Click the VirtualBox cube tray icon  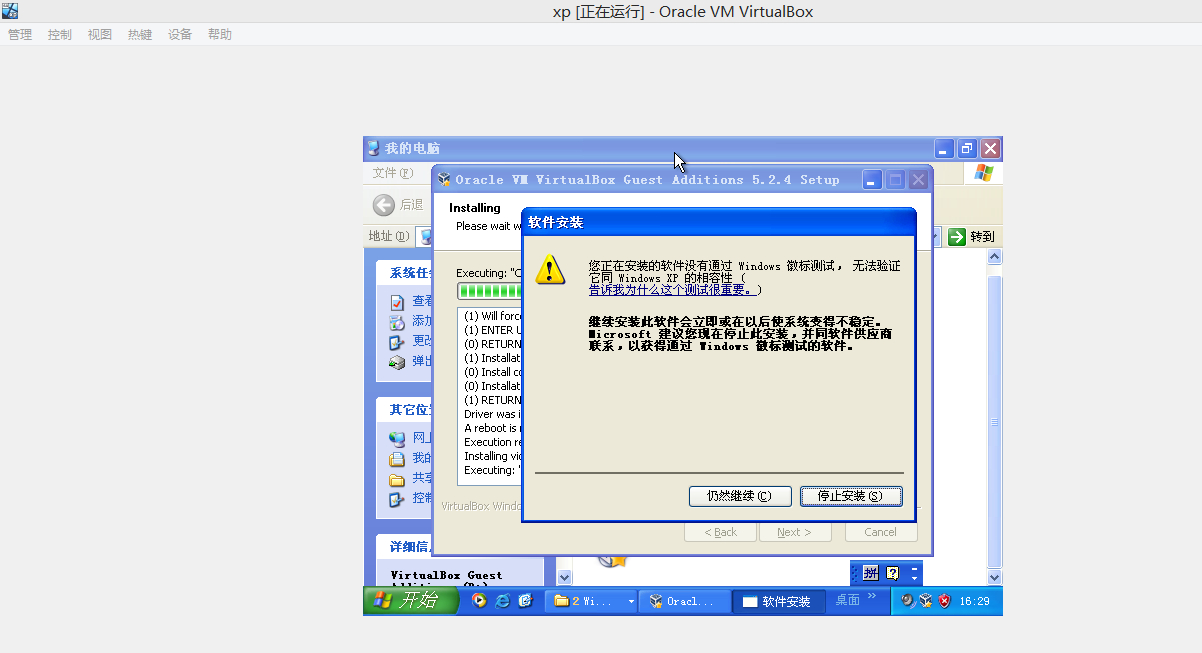925,601
